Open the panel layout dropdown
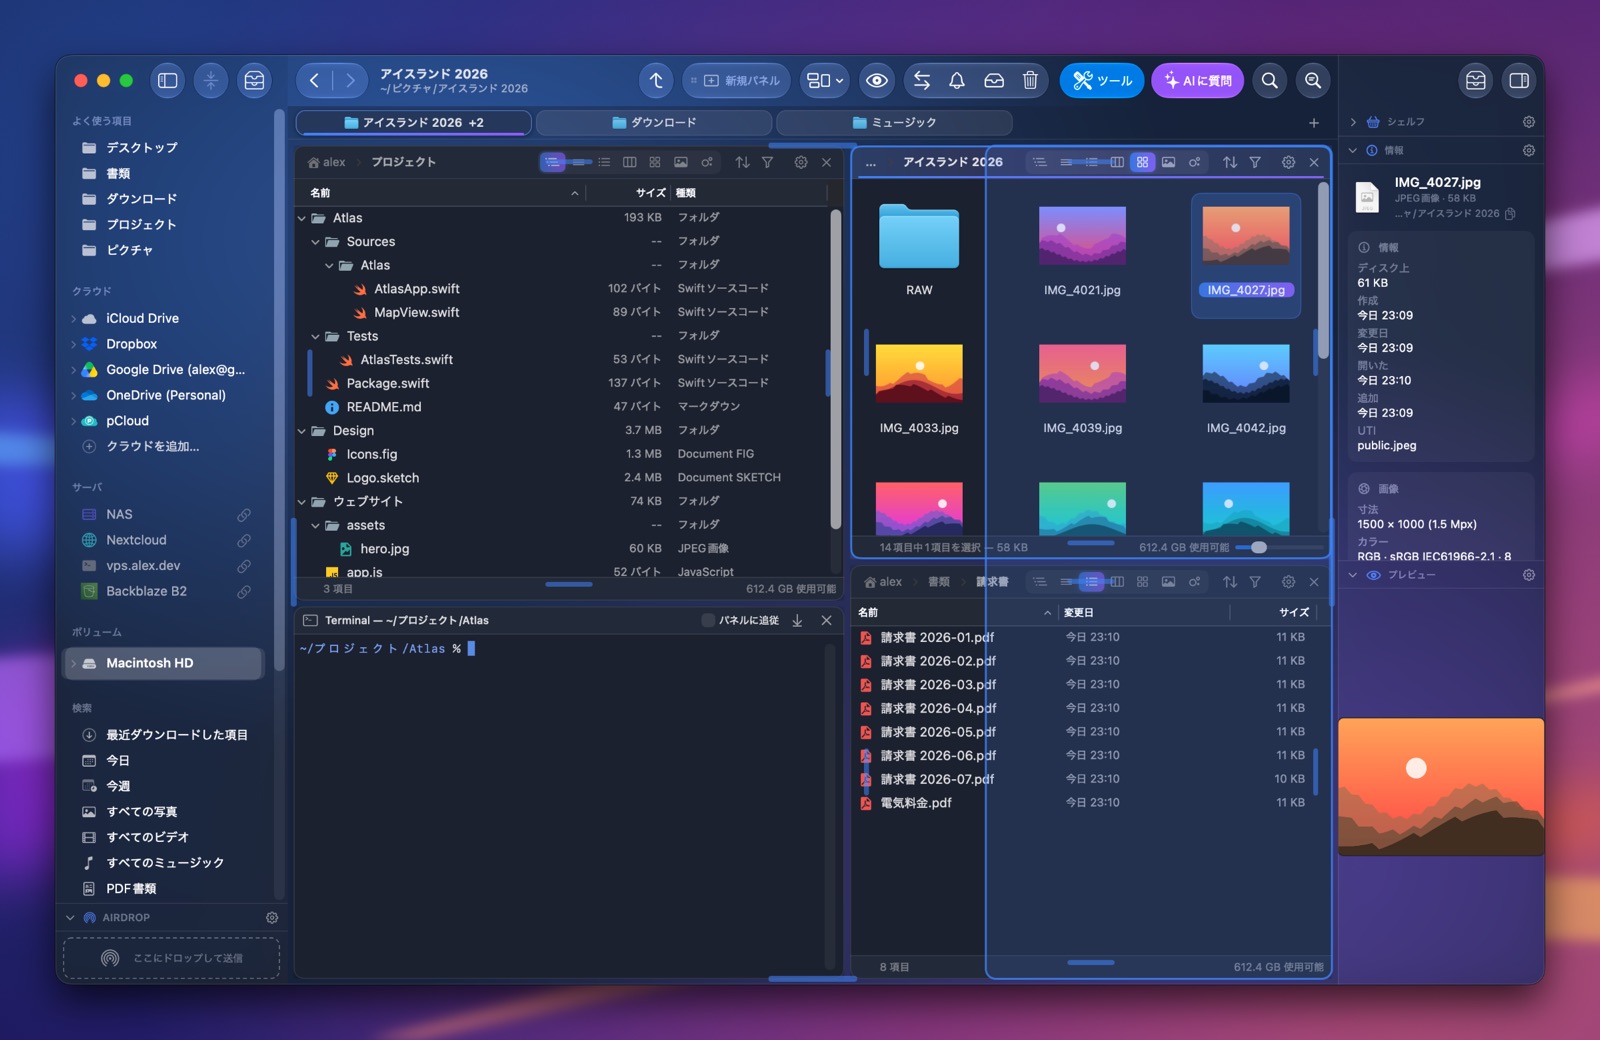 point(825,81)
